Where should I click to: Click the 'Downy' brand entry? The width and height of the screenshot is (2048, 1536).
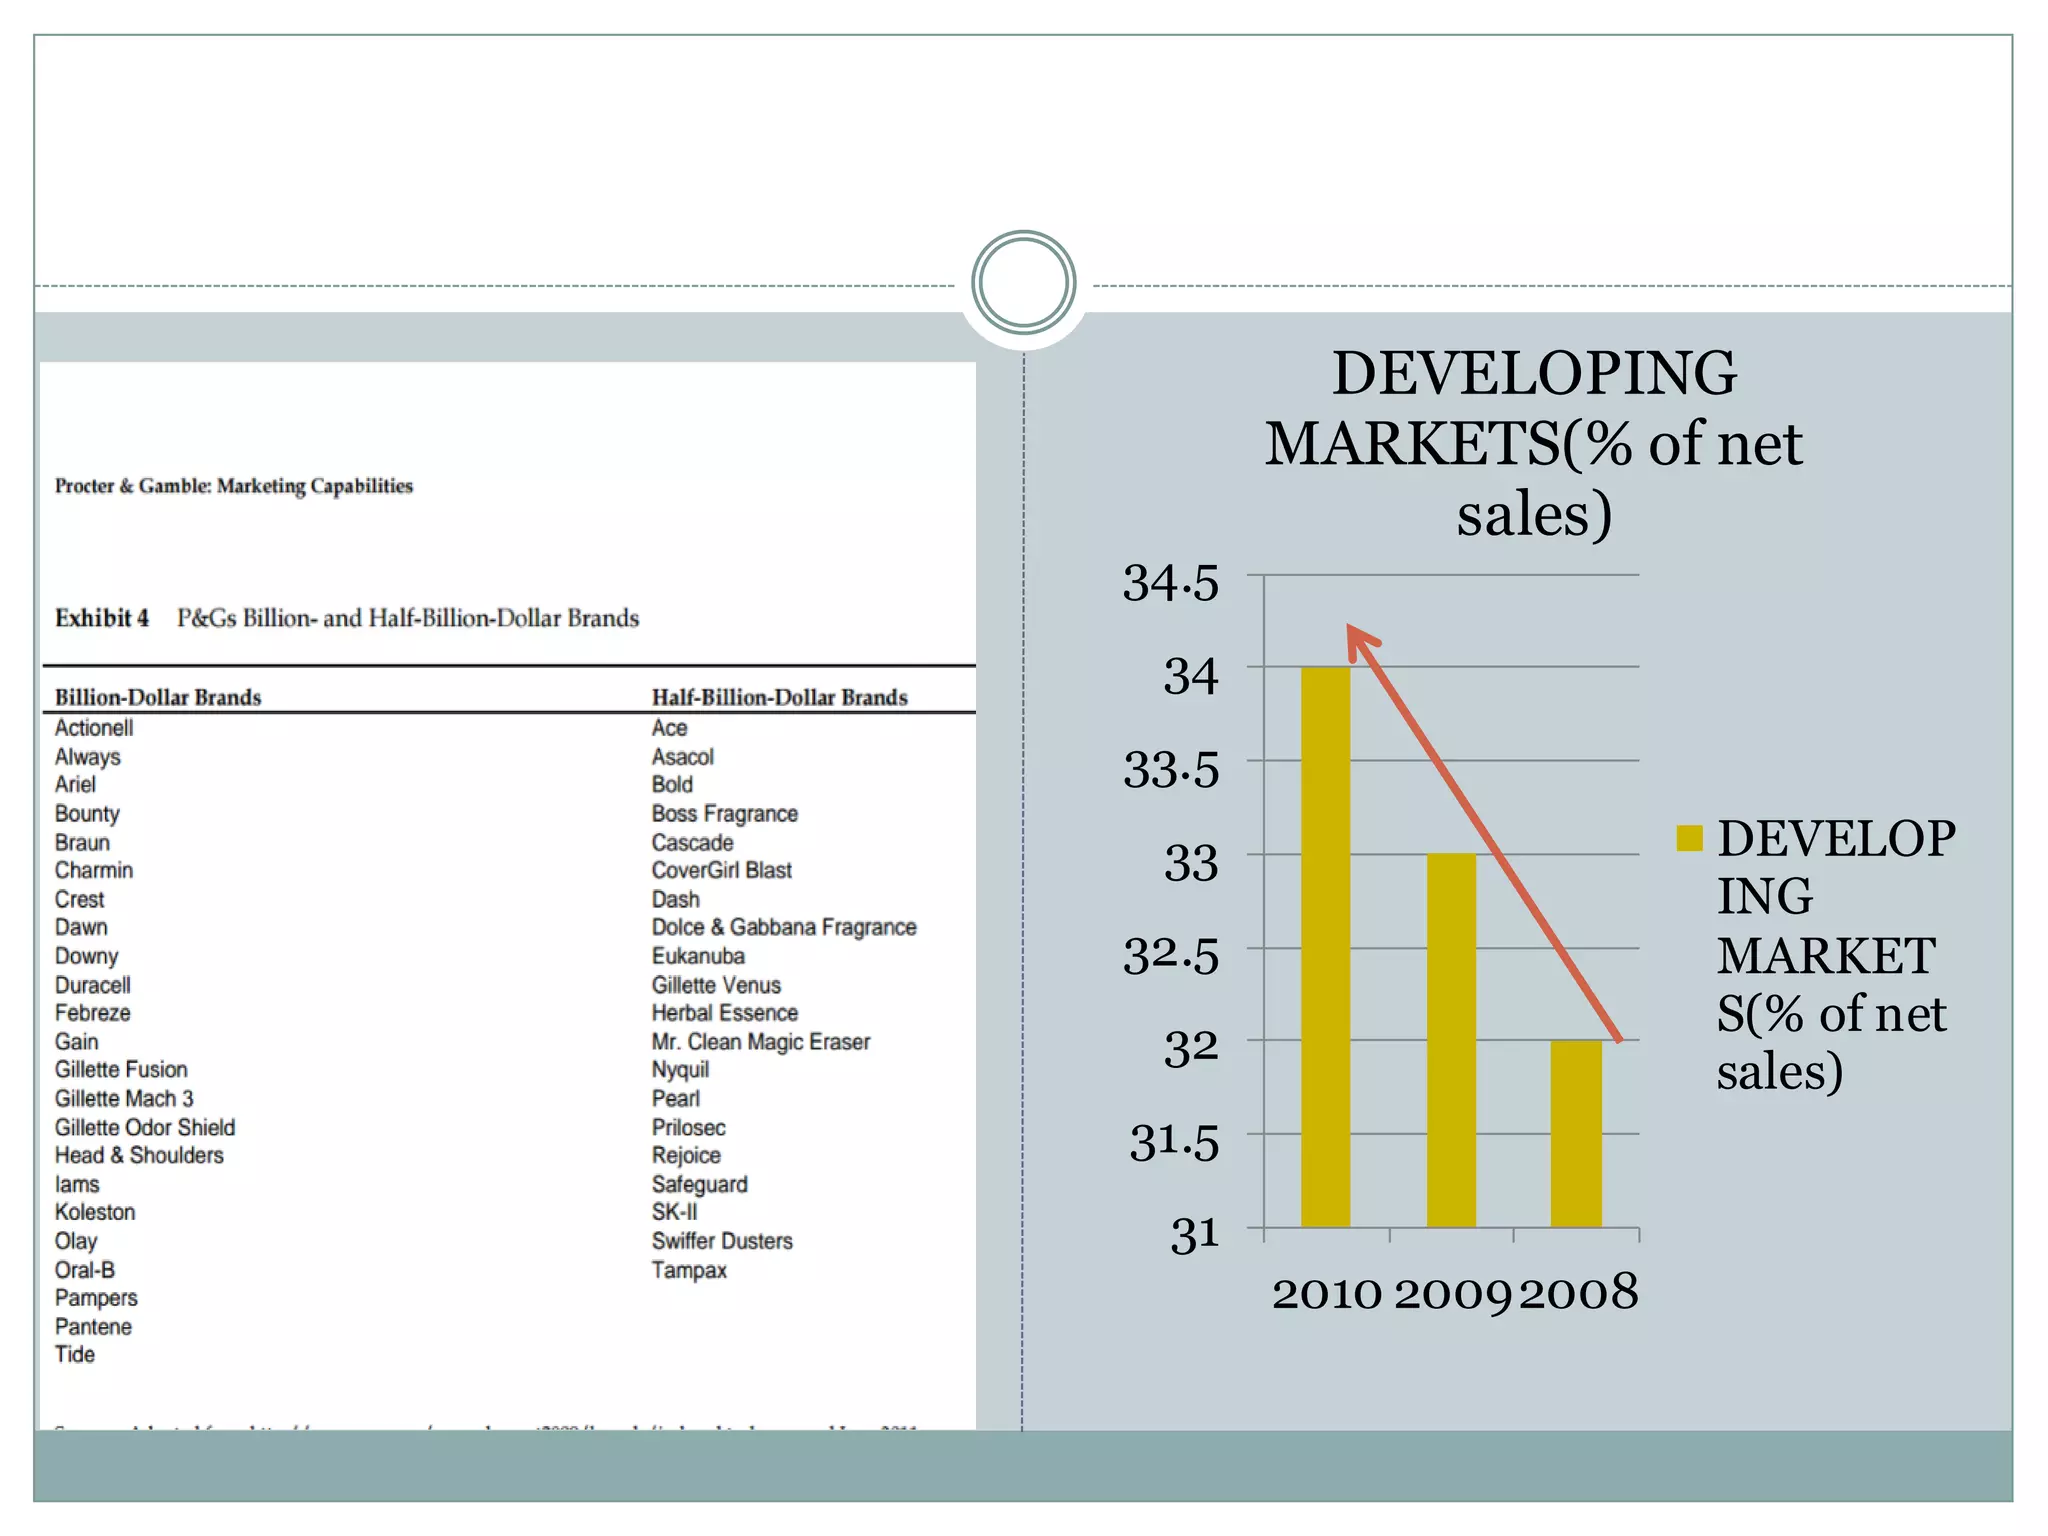(x=87, y=956)
